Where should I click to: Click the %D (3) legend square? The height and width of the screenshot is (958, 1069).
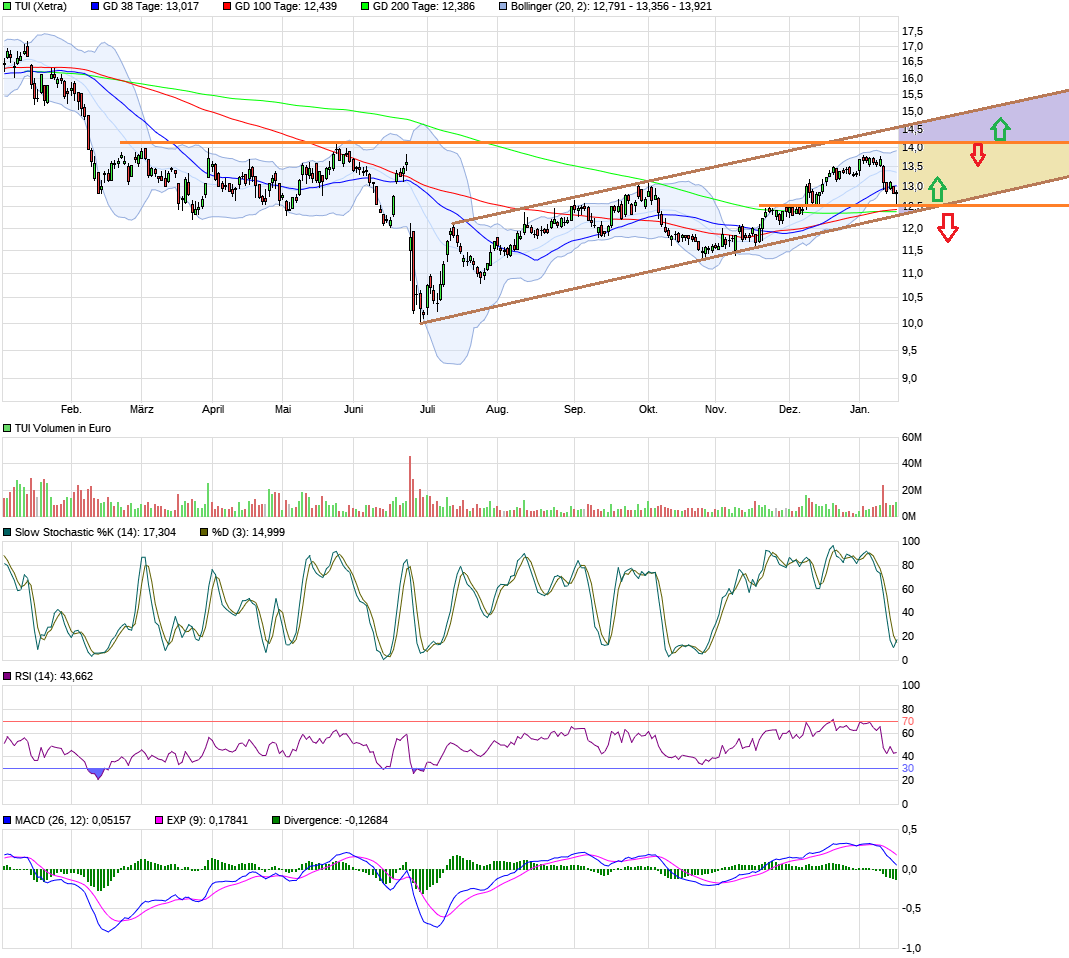[204, 532]
